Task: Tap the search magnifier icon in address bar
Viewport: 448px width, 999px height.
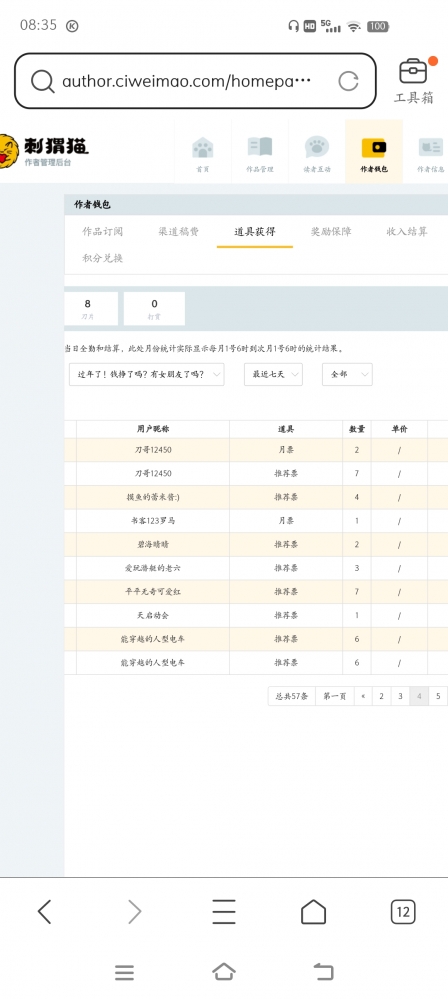Action: (43, 81)
